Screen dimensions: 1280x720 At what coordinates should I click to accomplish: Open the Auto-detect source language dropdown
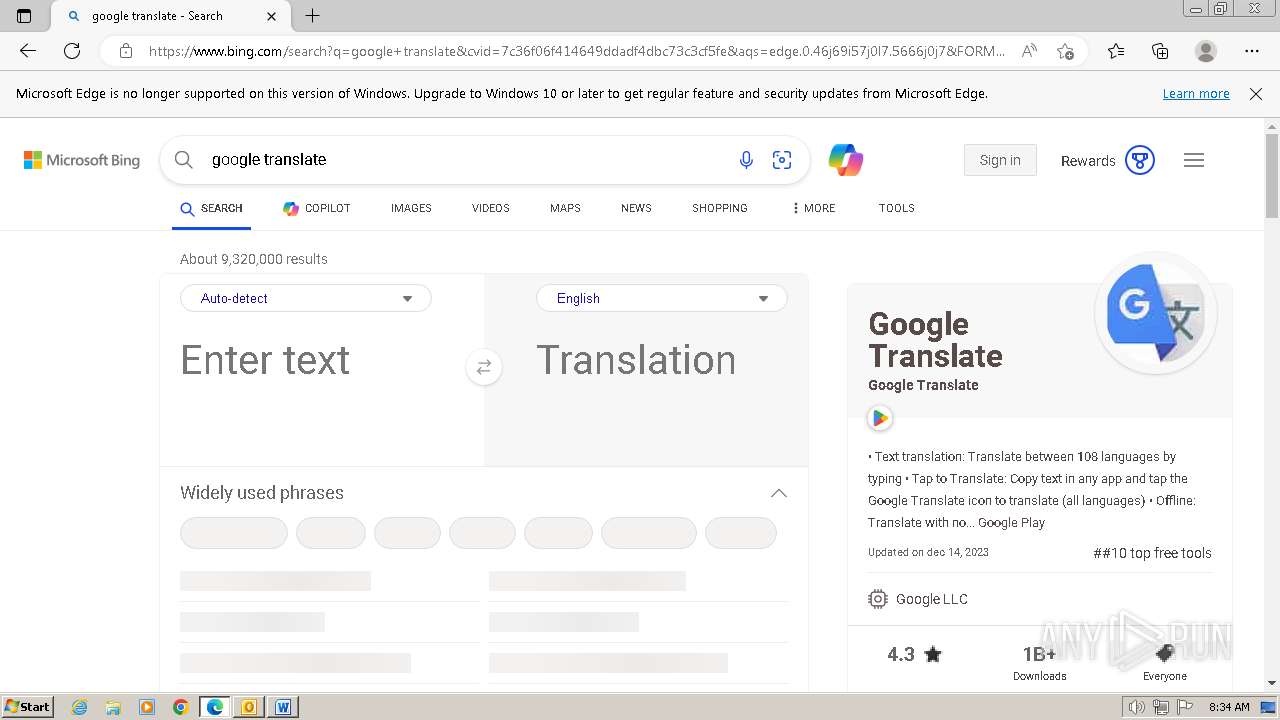(306, 298)
